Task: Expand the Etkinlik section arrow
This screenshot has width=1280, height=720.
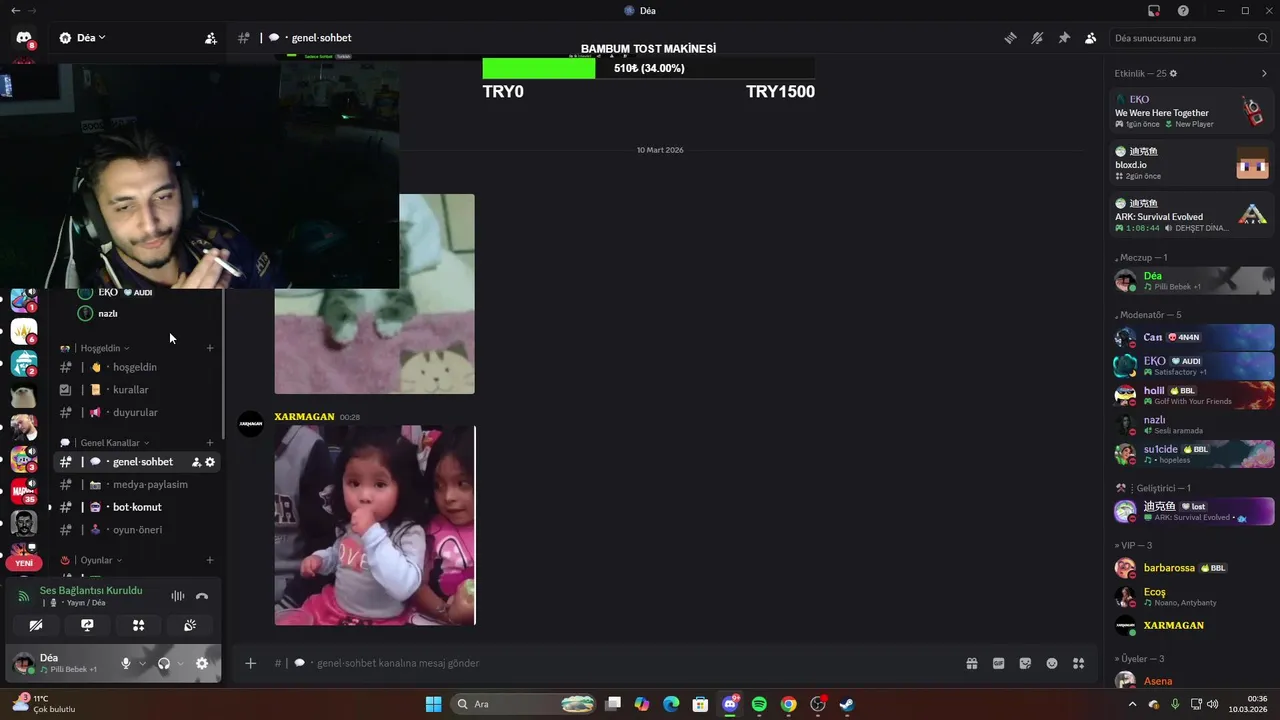Action: pos(1264,74)
